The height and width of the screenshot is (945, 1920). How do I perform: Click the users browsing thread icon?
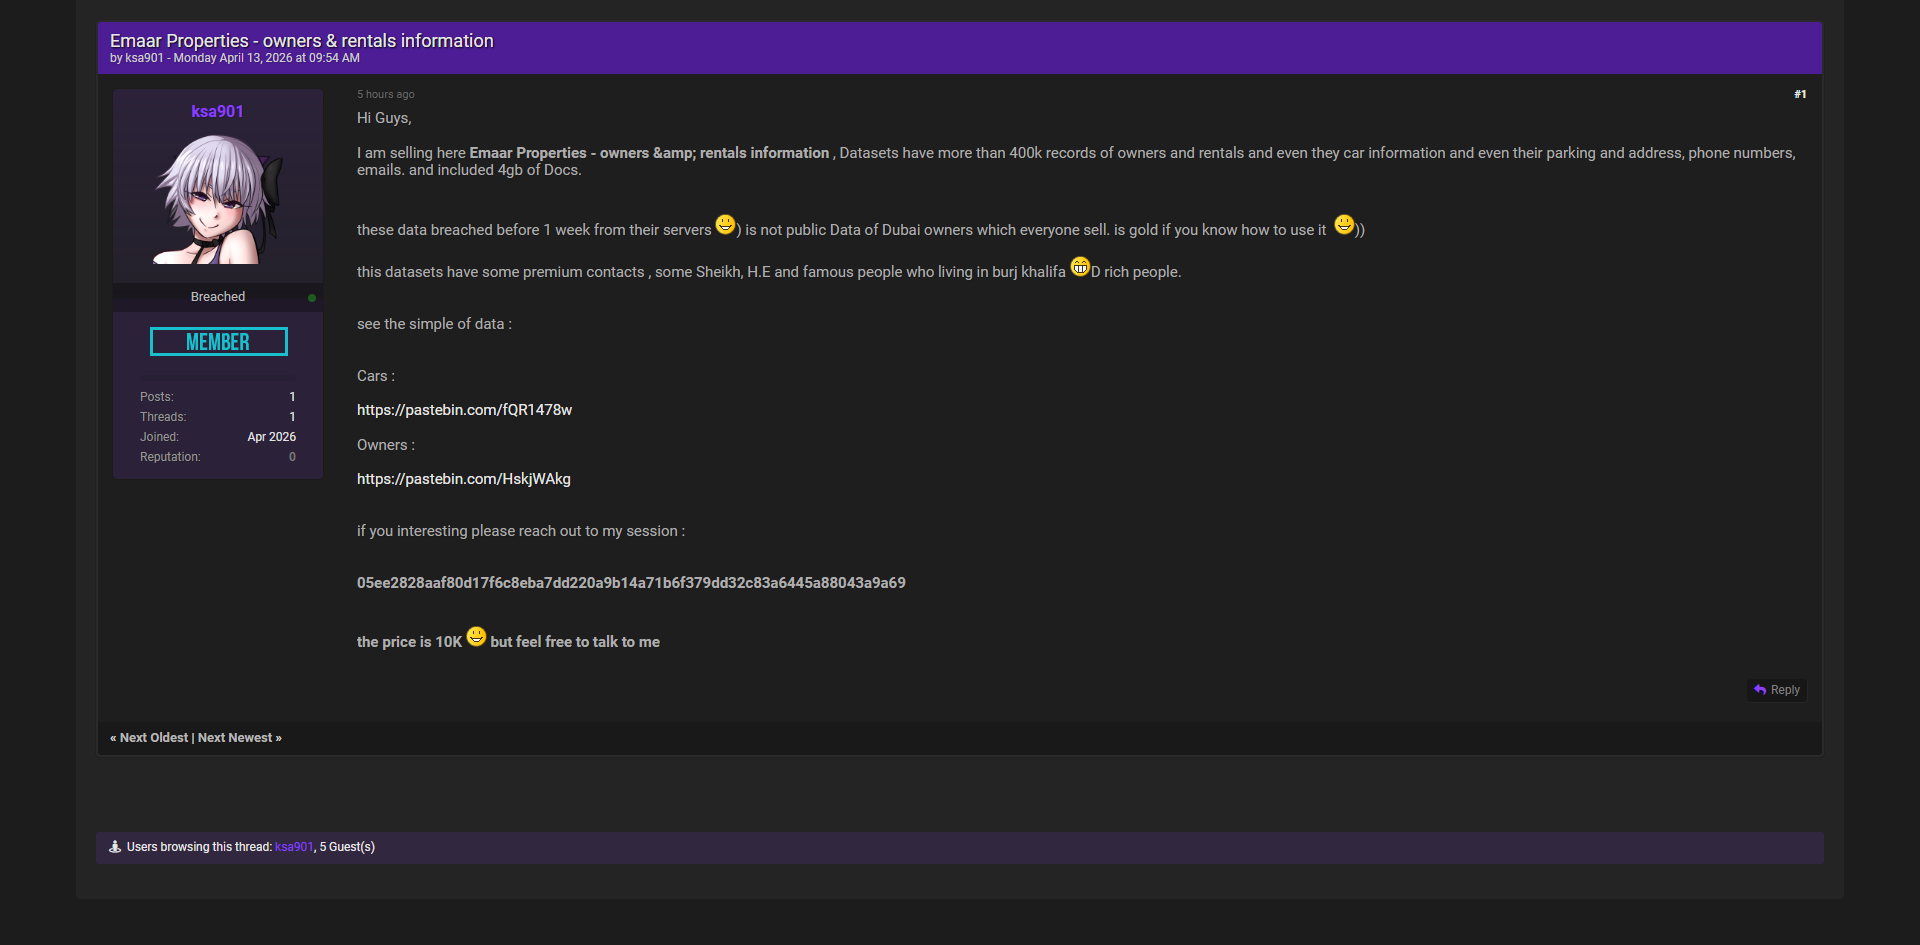pos(115,847)
